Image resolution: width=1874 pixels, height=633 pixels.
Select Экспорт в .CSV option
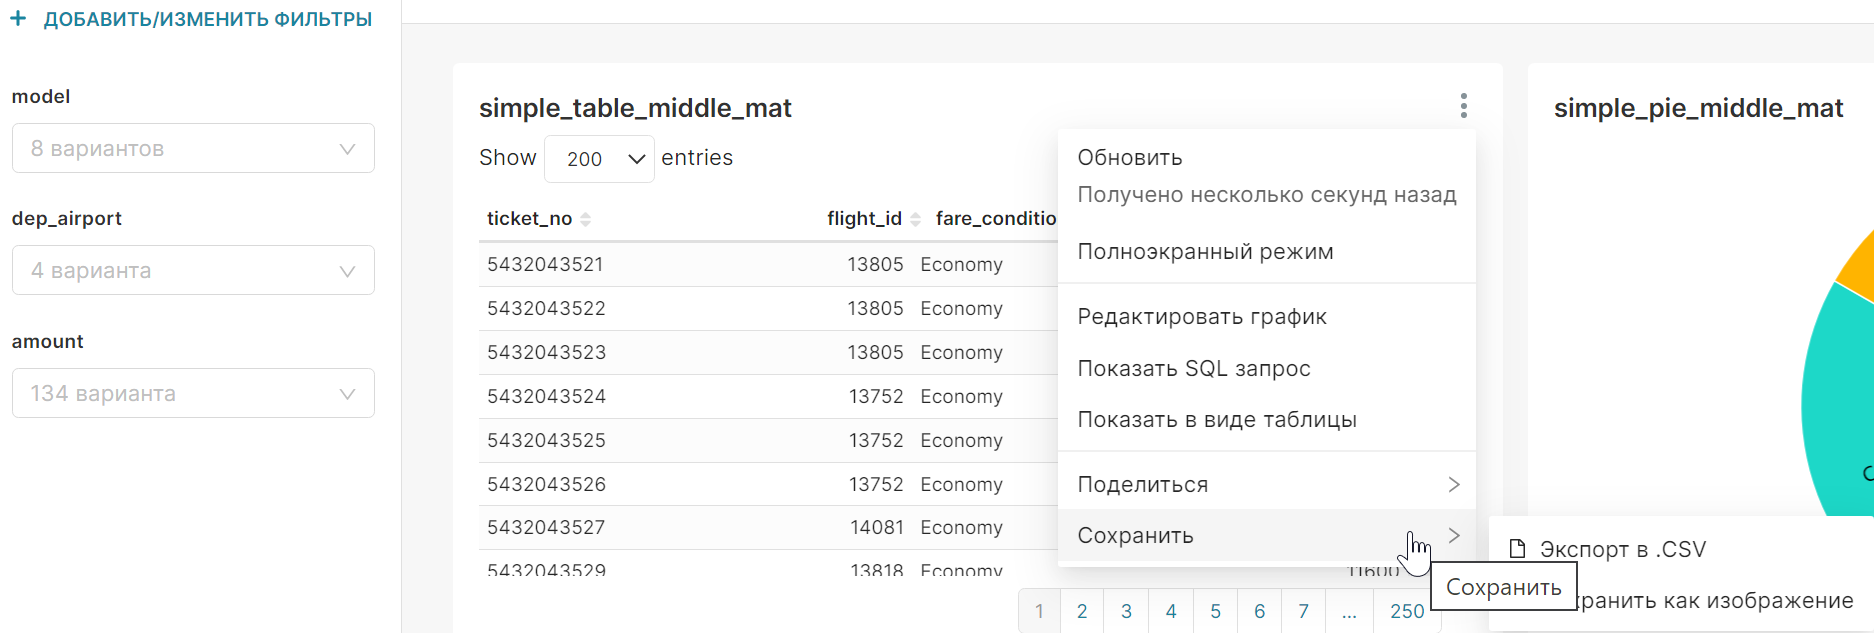tap(1623, 549)
